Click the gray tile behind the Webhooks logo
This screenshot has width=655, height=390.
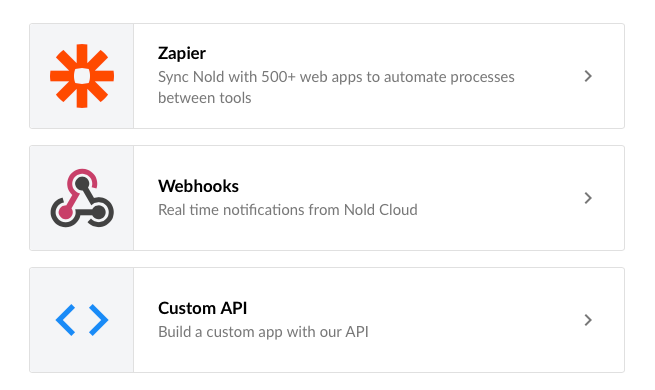[82, 198]
